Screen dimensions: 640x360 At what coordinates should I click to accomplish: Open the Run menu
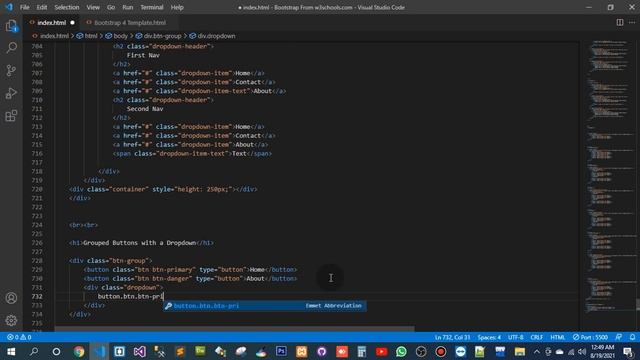(127, 7)
